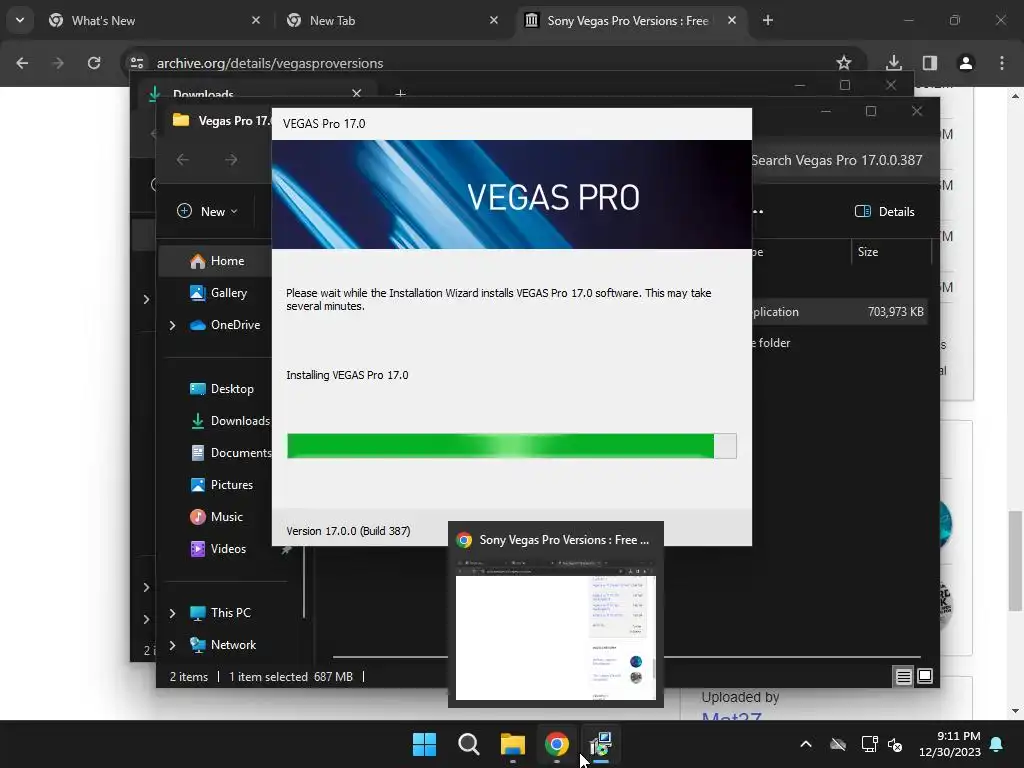This screenshot has height=768, width=1024.
Task: Open muted volume tray icon
Action: (895, 744)
